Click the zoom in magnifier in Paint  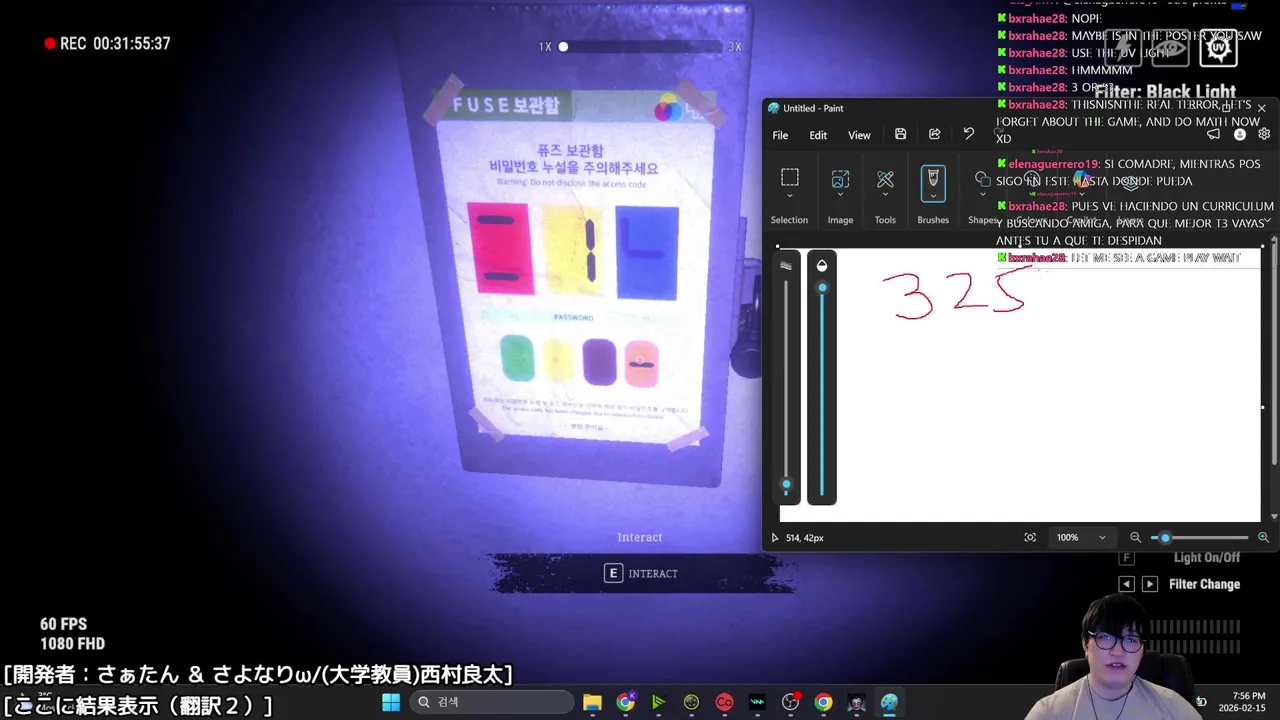coord(1263,537)
